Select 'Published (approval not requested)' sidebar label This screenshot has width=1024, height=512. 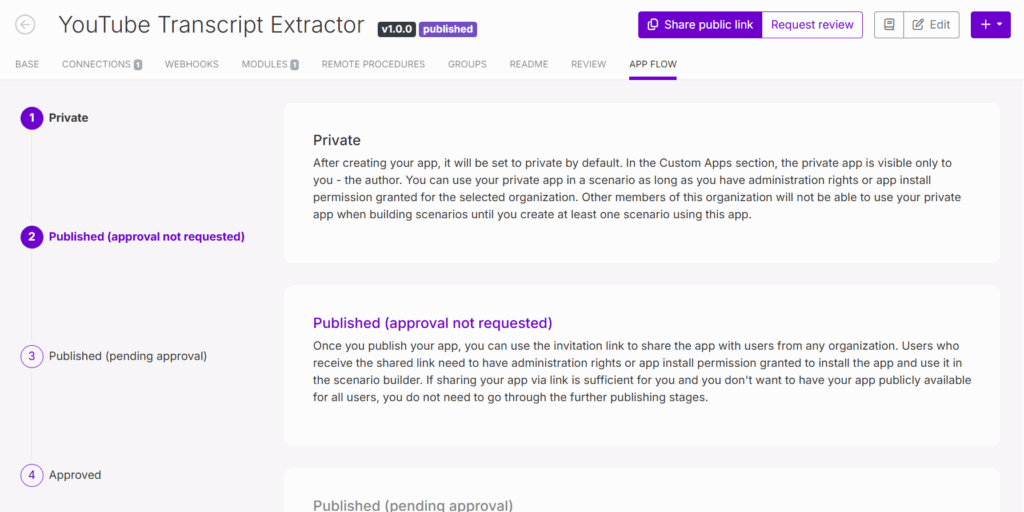click(x=147, y=237)
